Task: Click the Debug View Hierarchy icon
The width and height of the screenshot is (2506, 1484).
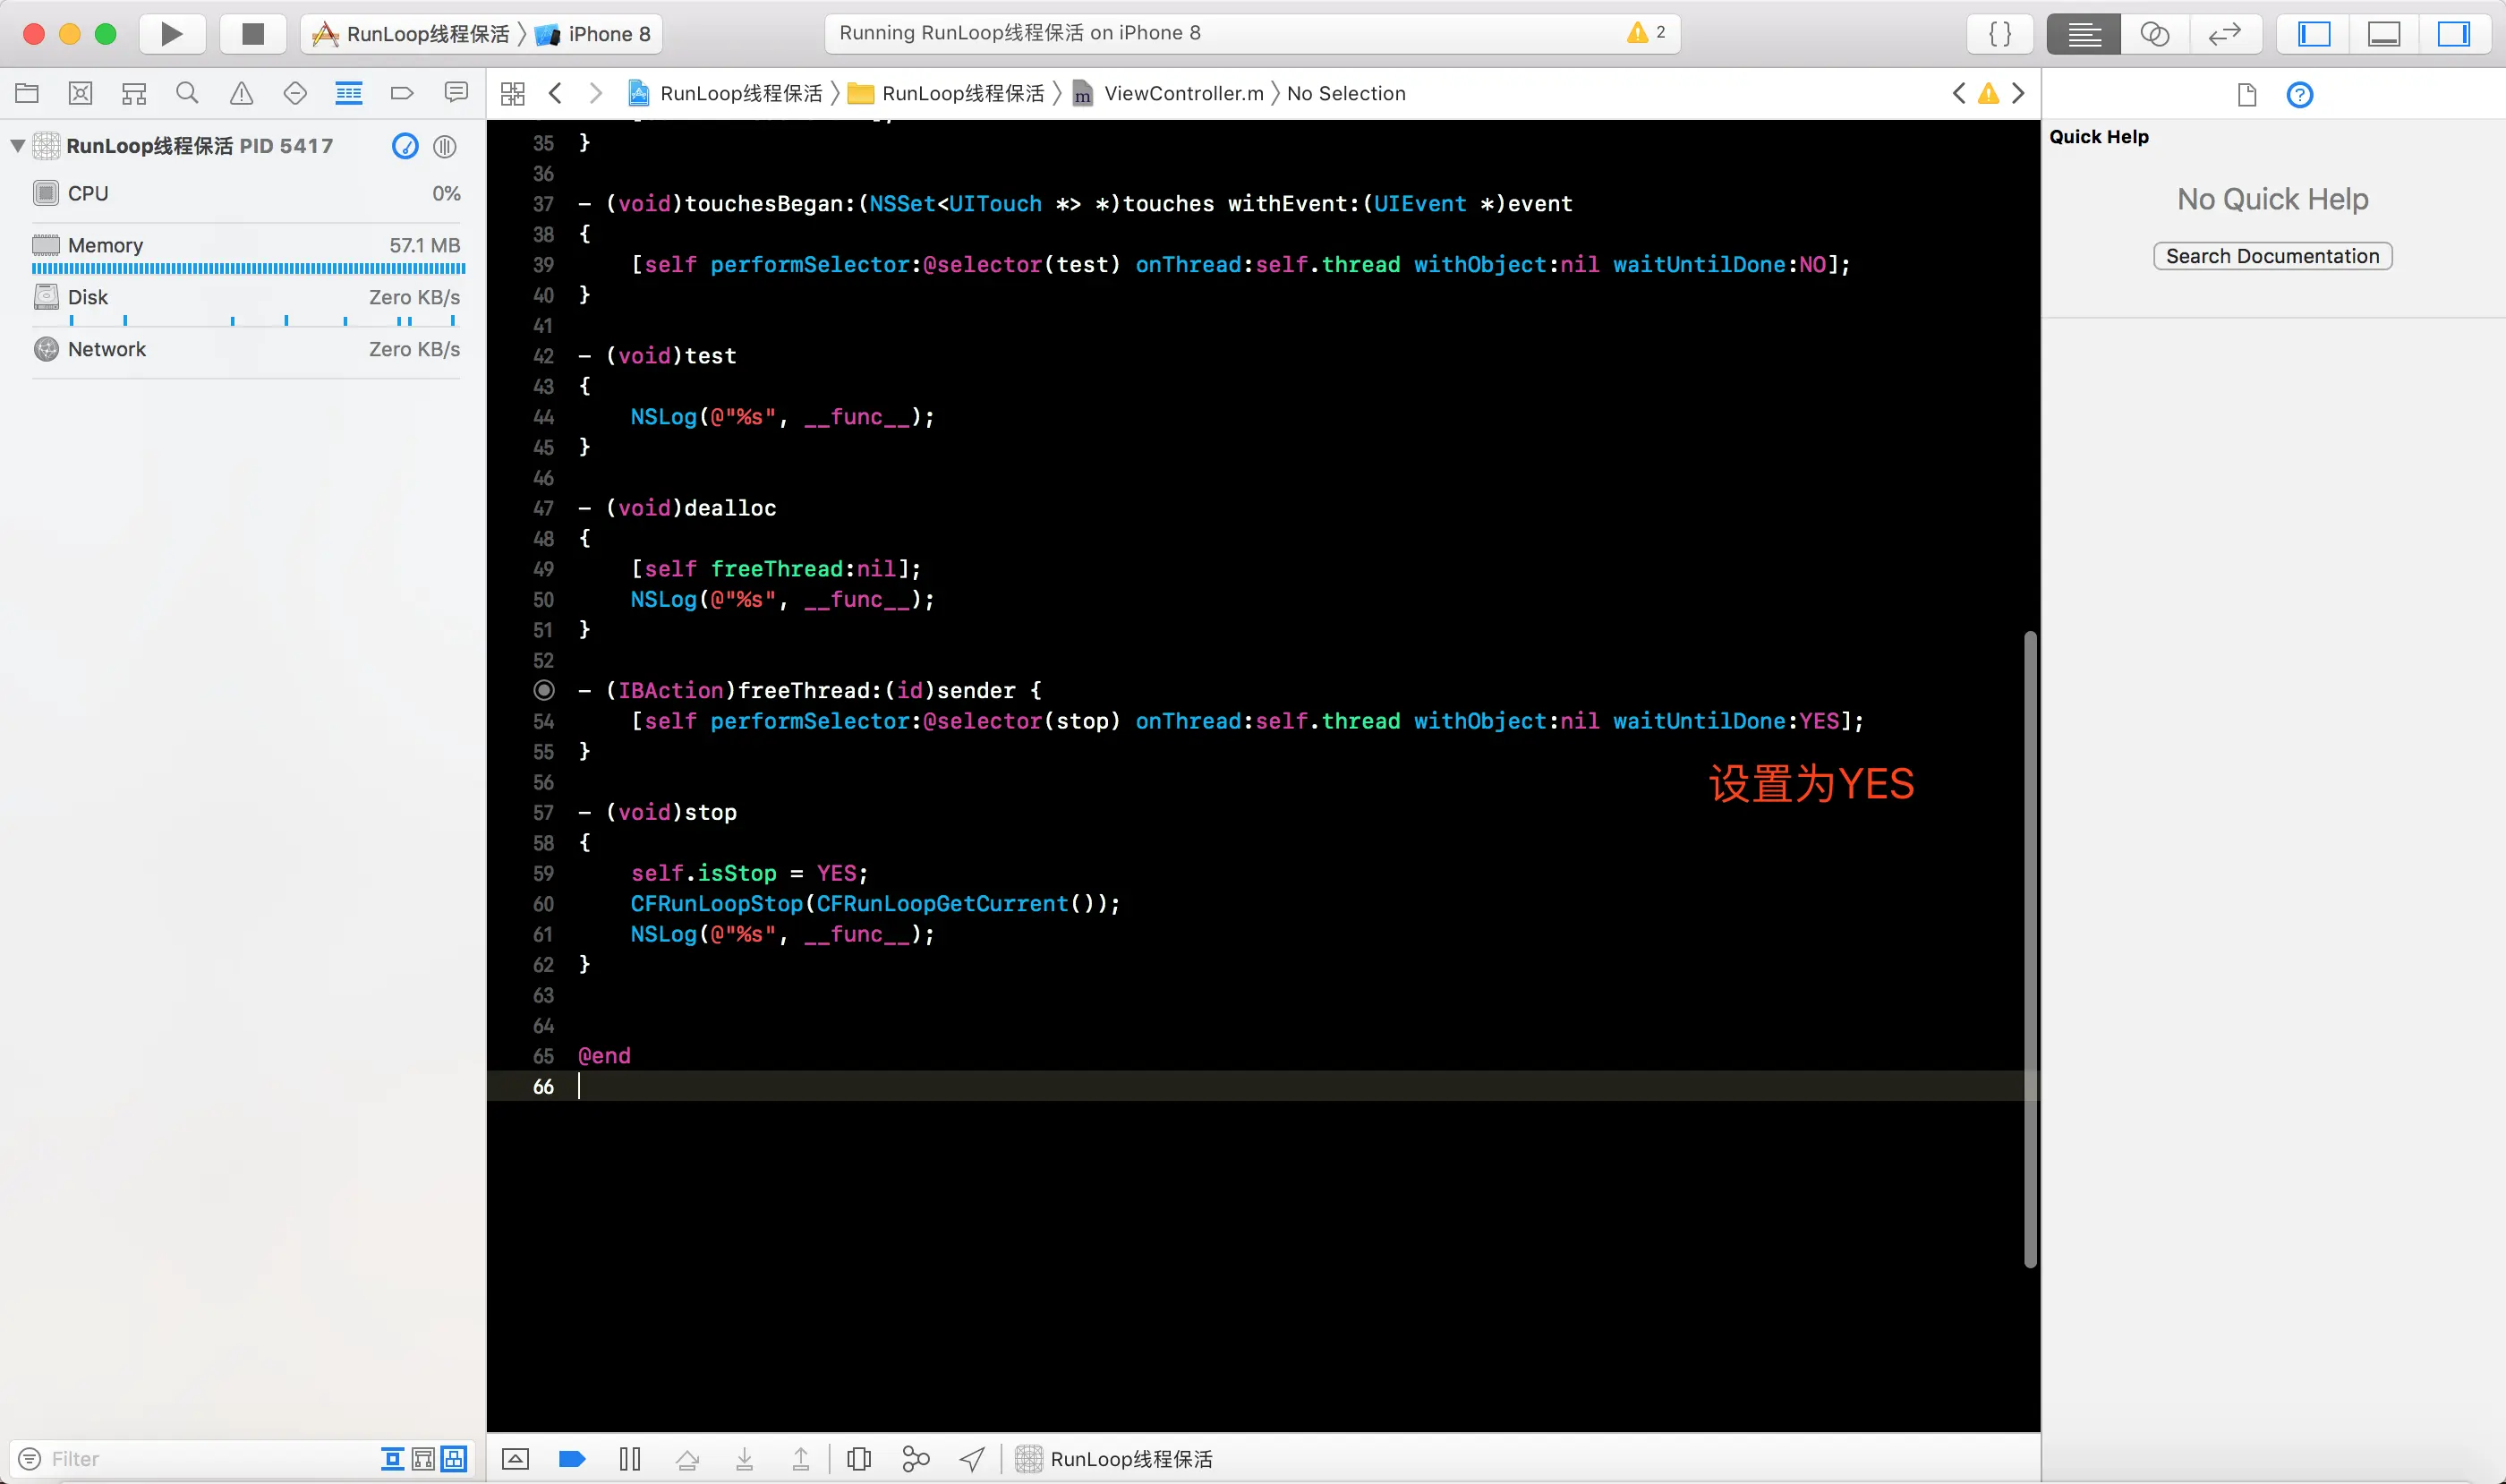Action: (x=858, y=1459)
